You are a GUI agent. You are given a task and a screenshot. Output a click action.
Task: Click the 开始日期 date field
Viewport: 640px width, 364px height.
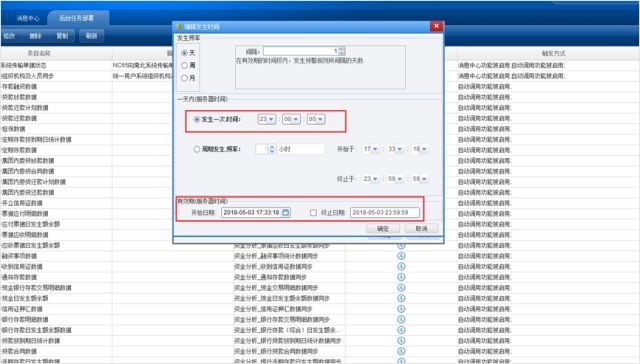(x=256, y=213)
